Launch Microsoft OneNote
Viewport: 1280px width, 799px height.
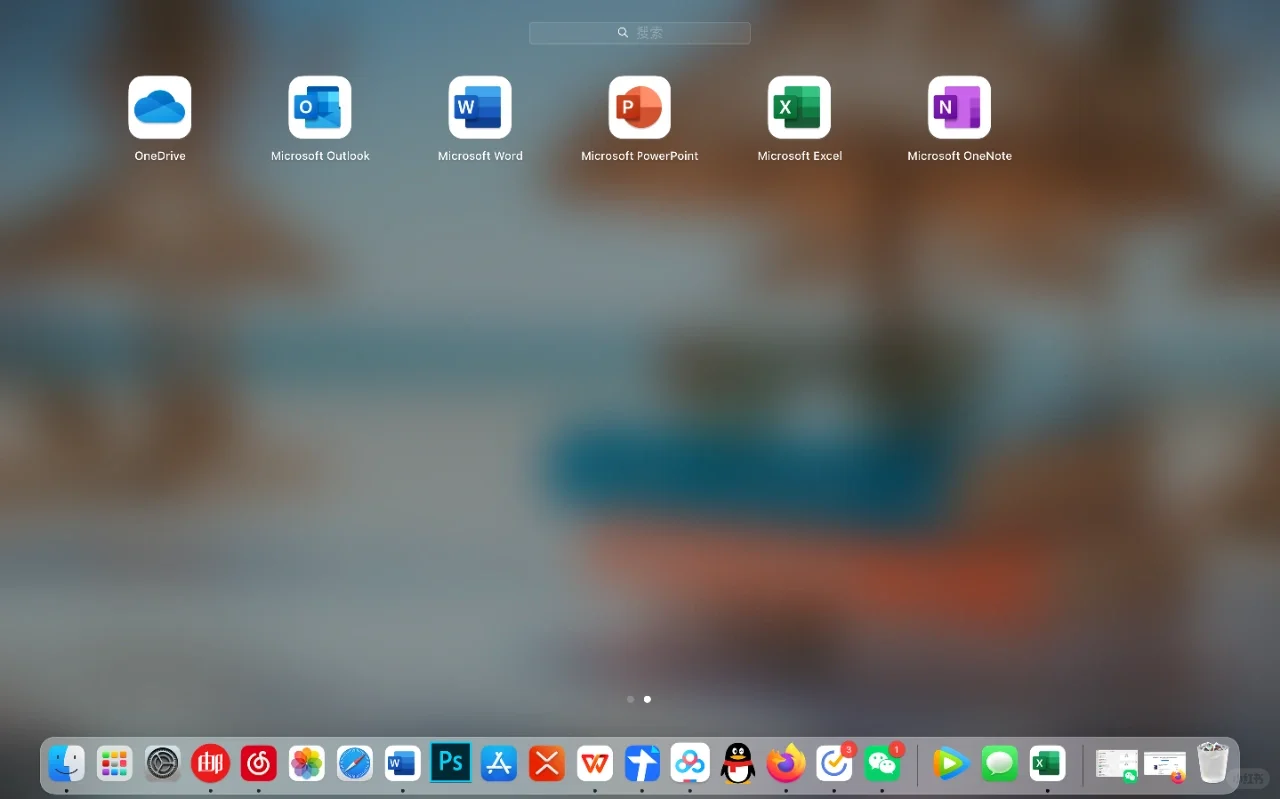point(960,107)
